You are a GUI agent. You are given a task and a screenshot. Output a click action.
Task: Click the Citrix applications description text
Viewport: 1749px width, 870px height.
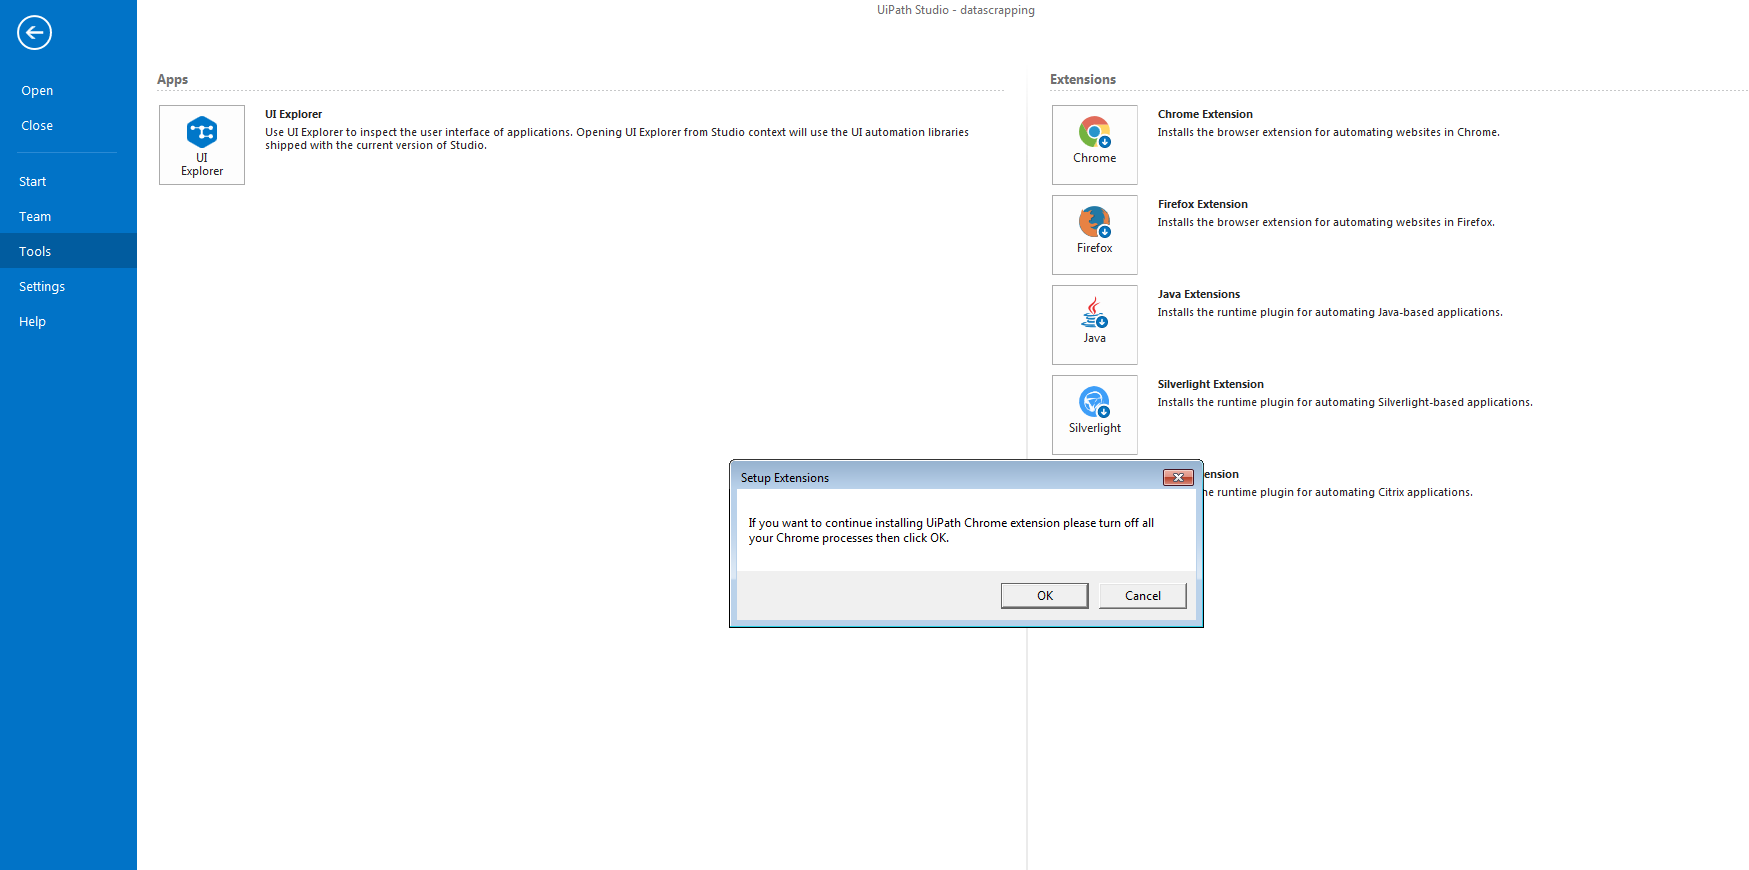click(x=1338, y=492)
